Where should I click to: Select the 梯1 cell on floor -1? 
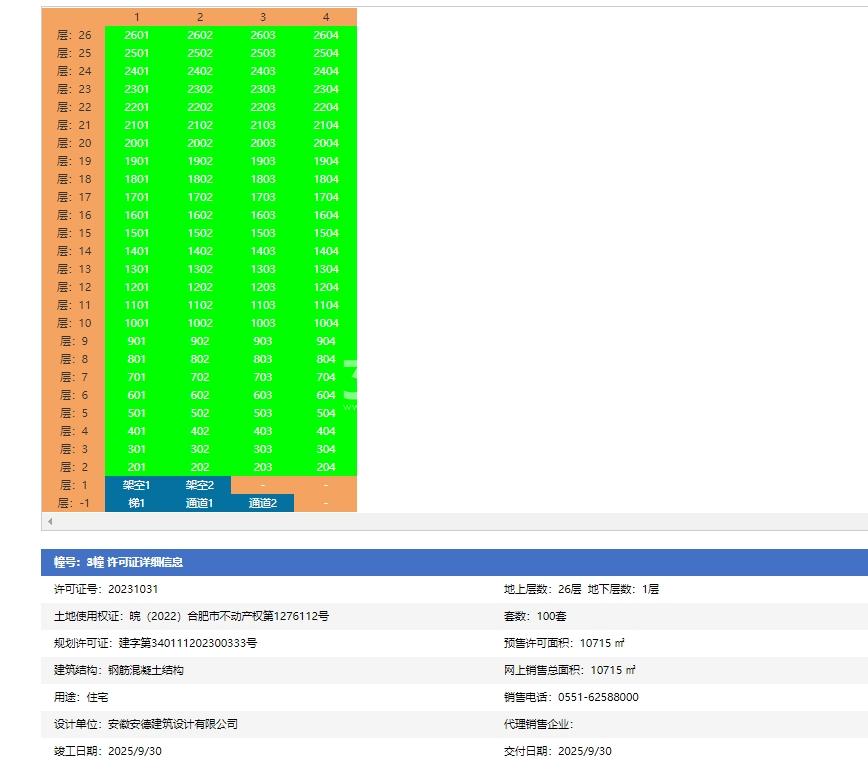[x=136, y=503]
